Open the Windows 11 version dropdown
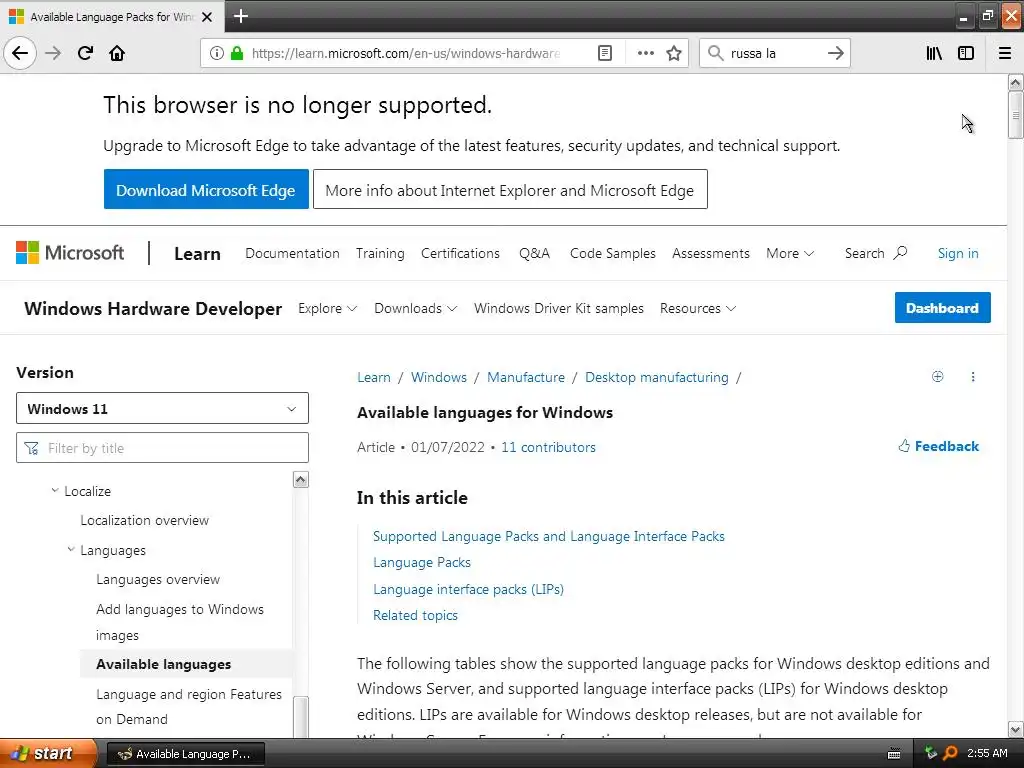 [x=162, y=408]
